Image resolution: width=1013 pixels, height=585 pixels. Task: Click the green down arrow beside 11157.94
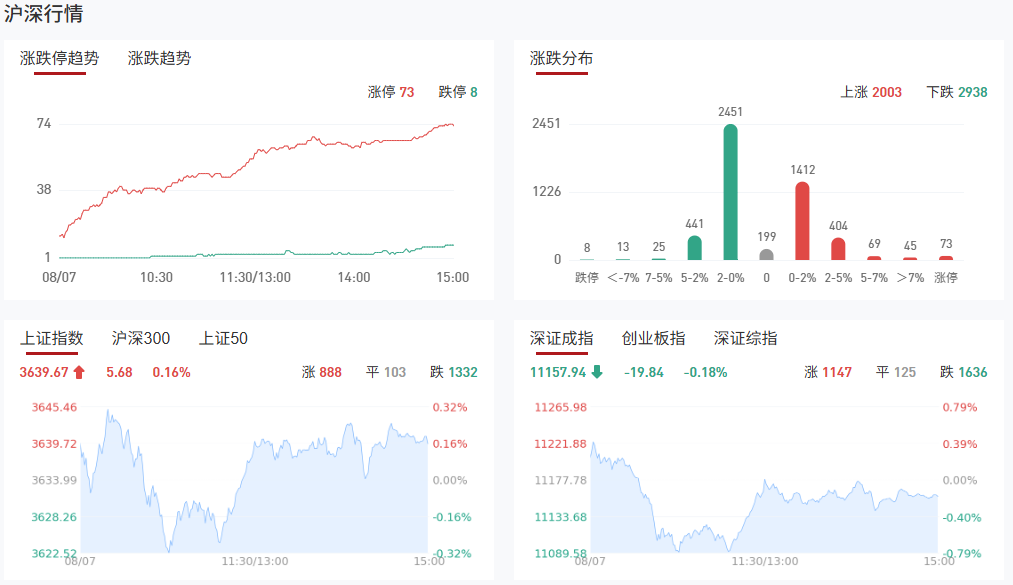coord(597,373)
